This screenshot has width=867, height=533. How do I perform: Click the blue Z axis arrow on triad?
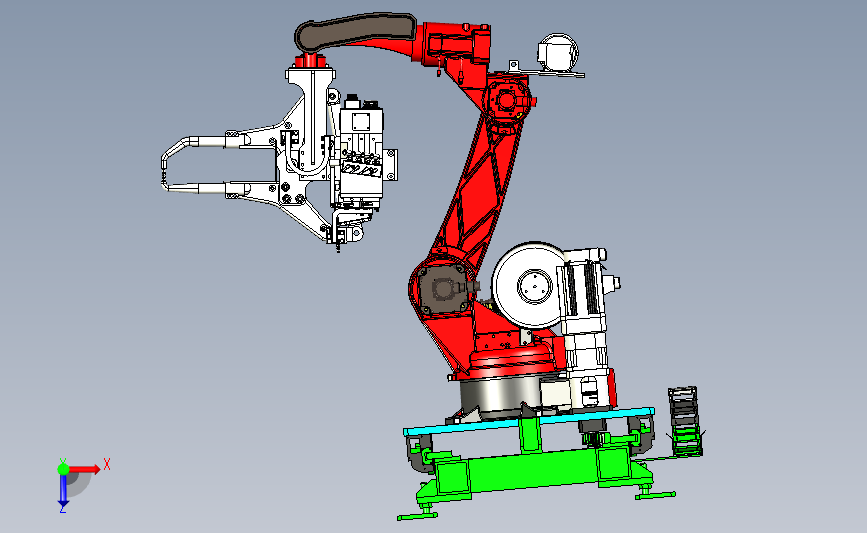[x=63, y=491]
